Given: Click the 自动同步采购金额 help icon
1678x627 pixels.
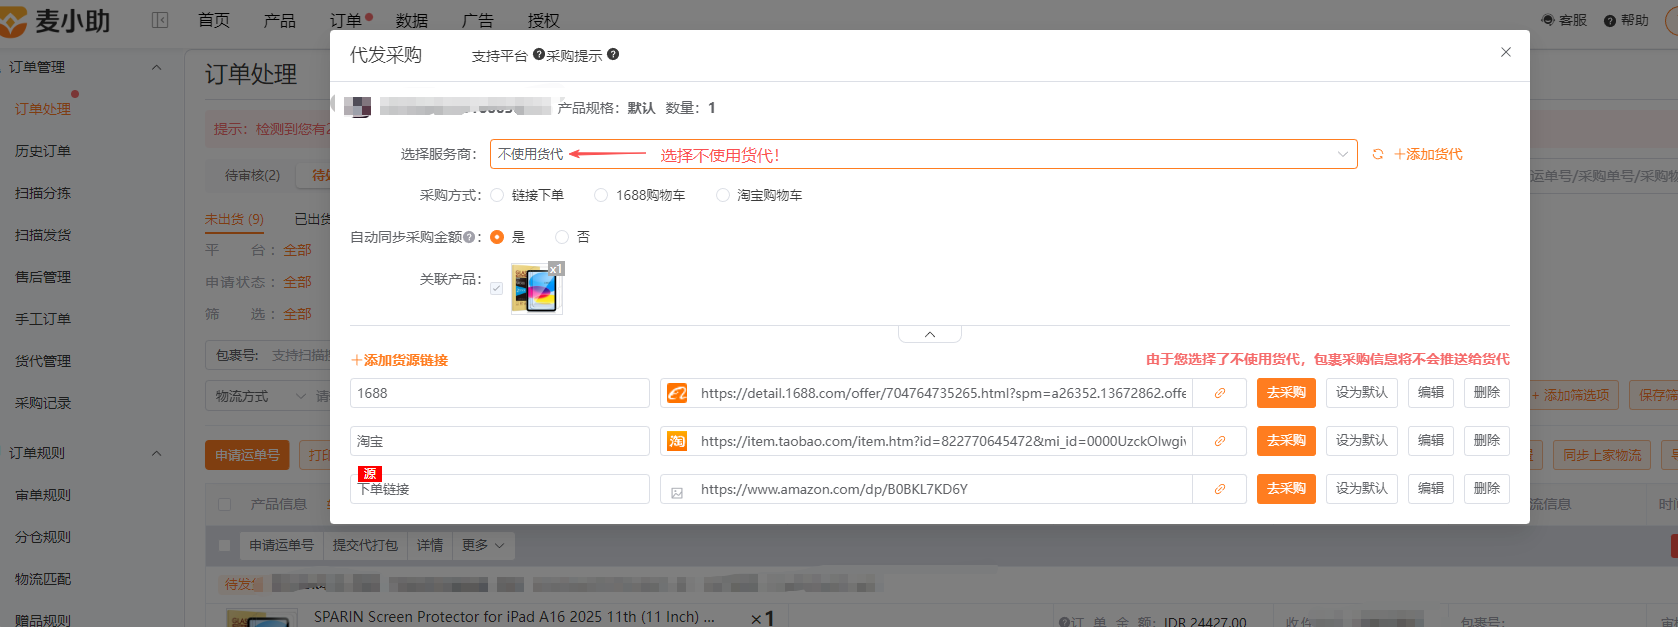Looking at the screenshot, I should pos(468,237).
